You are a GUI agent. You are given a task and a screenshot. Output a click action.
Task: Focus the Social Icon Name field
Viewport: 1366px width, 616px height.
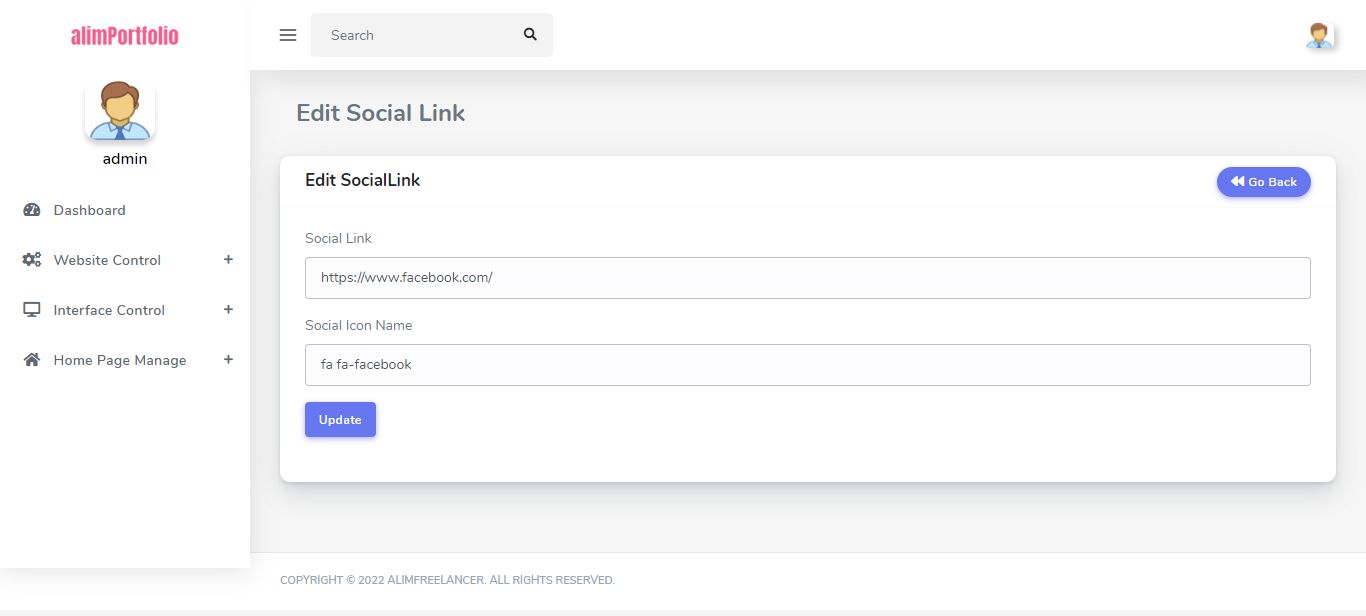coord(807,365)
